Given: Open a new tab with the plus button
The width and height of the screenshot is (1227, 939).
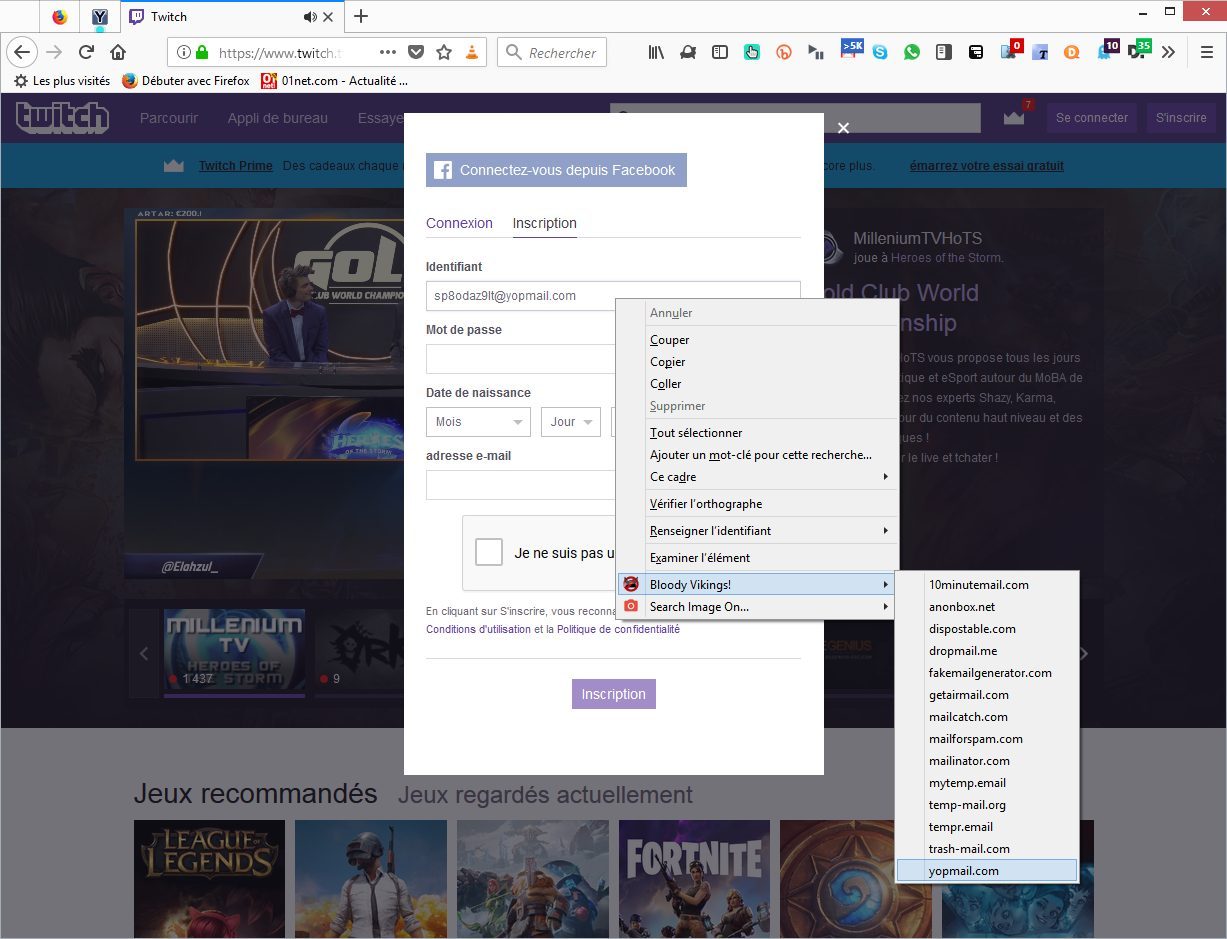Looking at the screenshot, I should pyautogui.click(x=361, y=16).
